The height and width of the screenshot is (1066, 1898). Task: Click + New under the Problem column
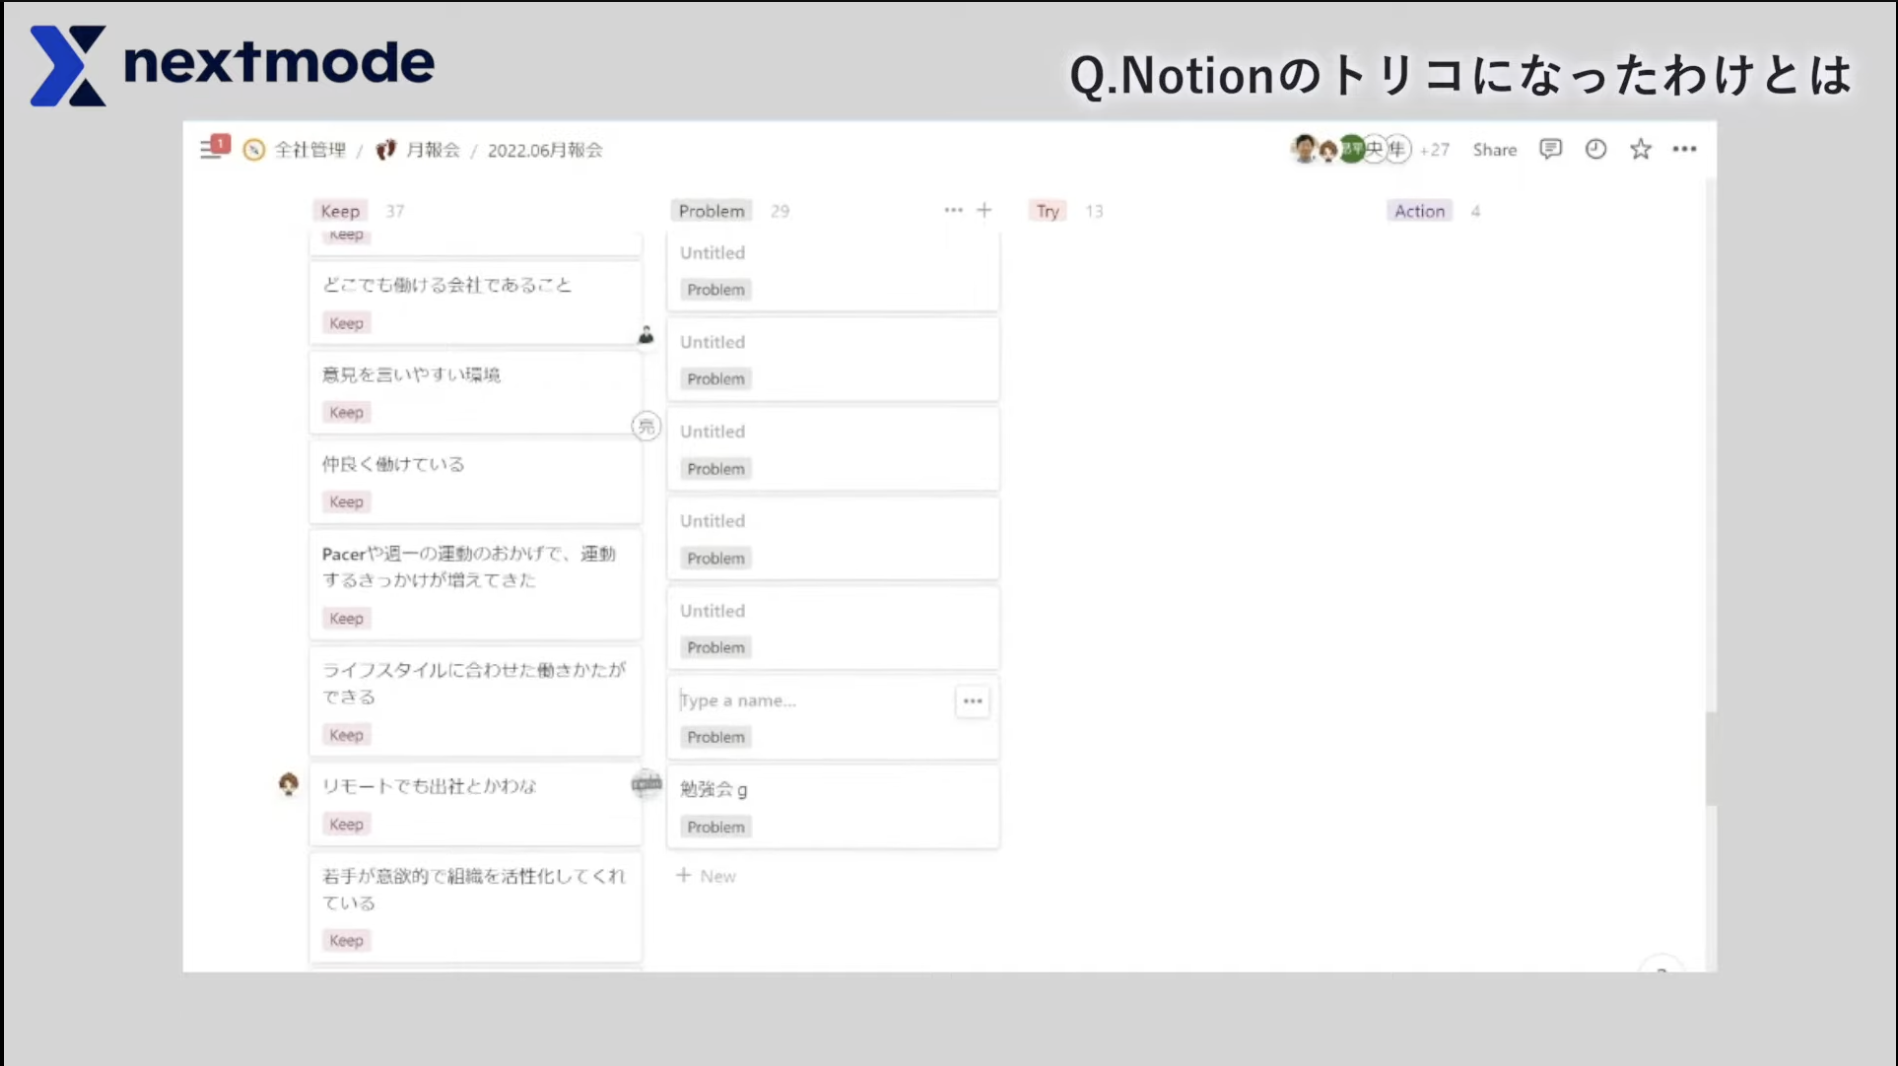[x=706, y=876]
